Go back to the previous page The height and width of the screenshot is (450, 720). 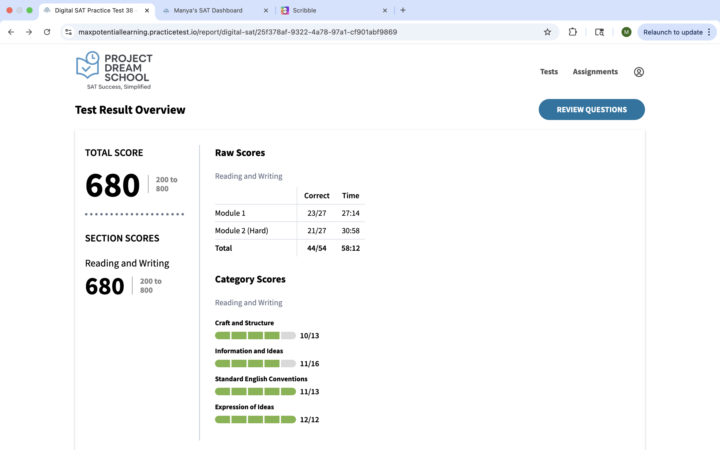(x=11, y=32)
